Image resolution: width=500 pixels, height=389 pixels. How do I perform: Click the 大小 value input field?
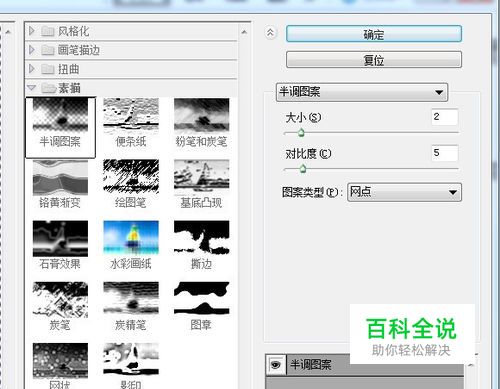(445, 117)
